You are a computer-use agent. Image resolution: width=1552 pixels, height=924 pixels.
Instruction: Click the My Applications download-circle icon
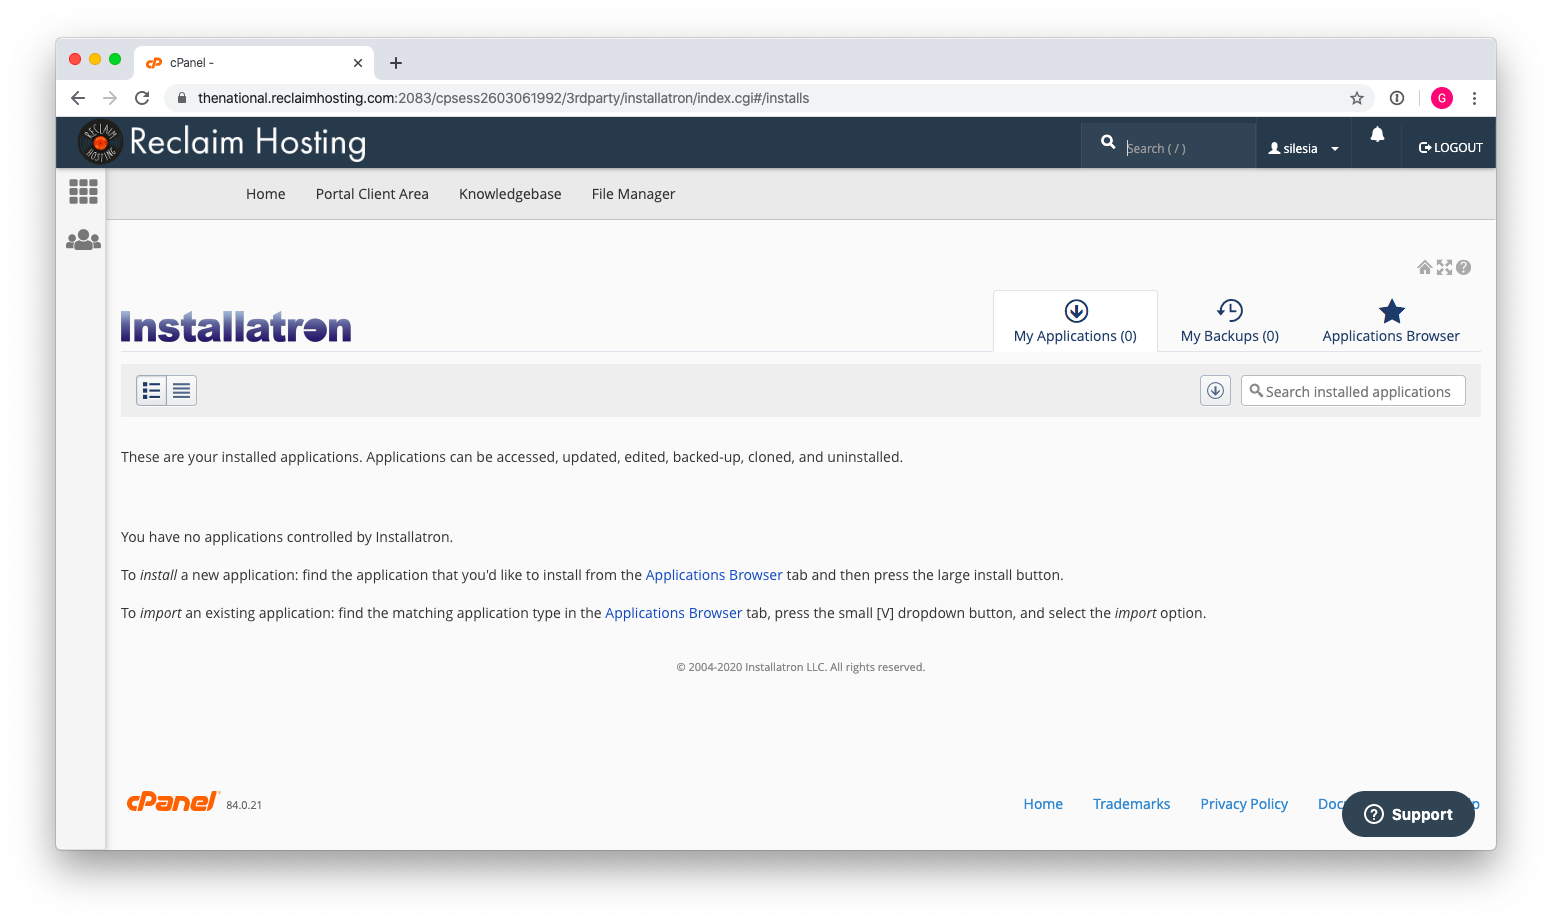pyautogui.click(x=1076, y=311)
